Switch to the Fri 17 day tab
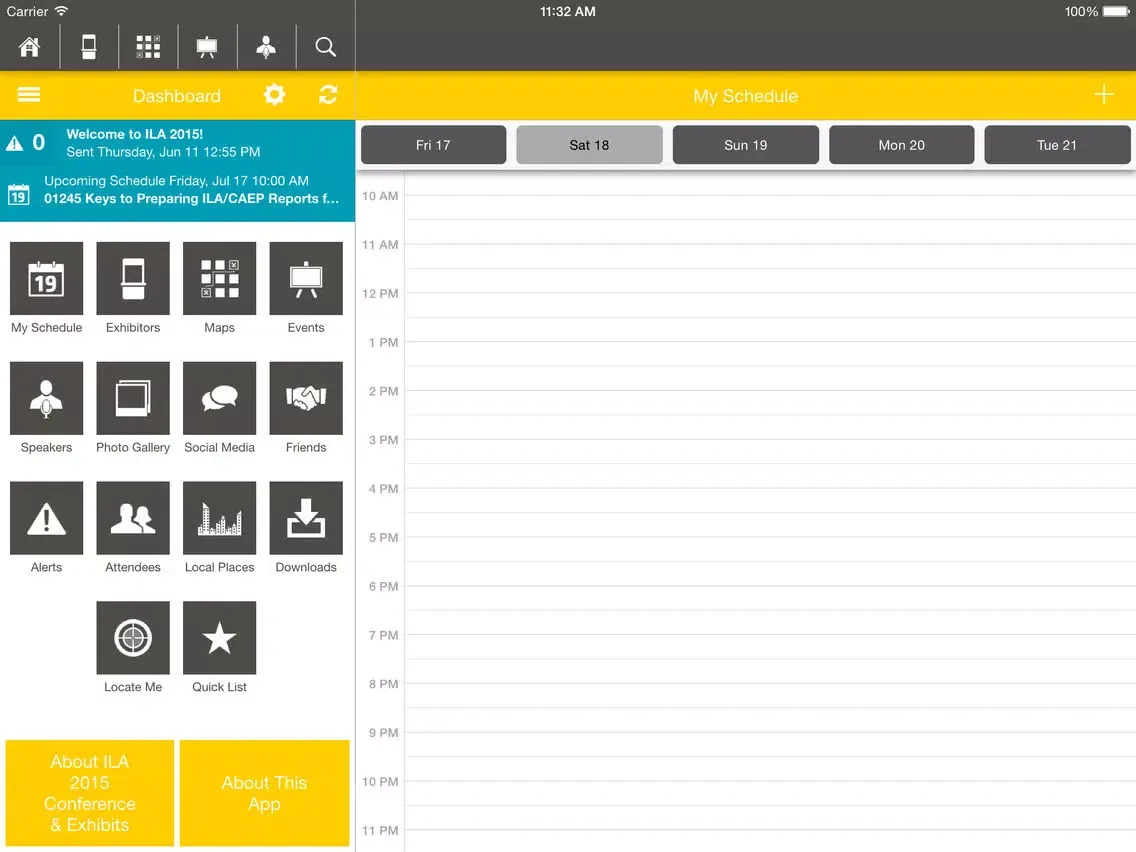1136x852 pixels. (x=433, y=145)
